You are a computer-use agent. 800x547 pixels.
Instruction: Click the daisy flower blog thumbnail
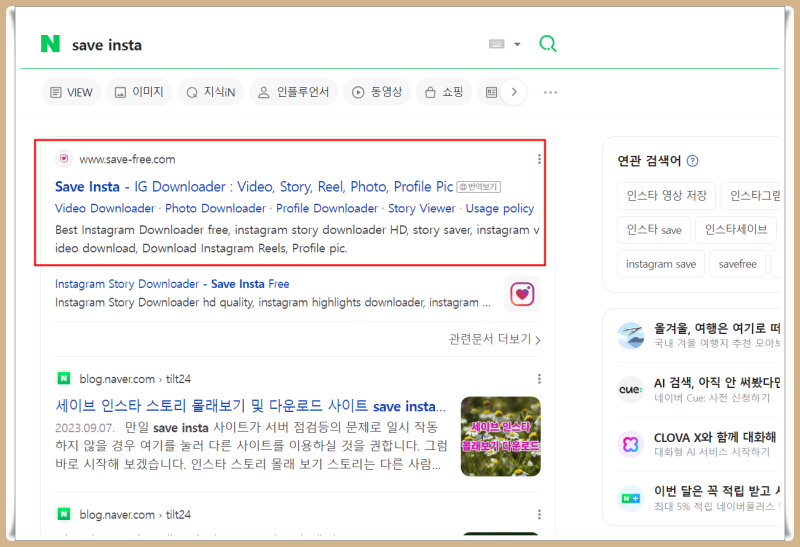(501, 436)
